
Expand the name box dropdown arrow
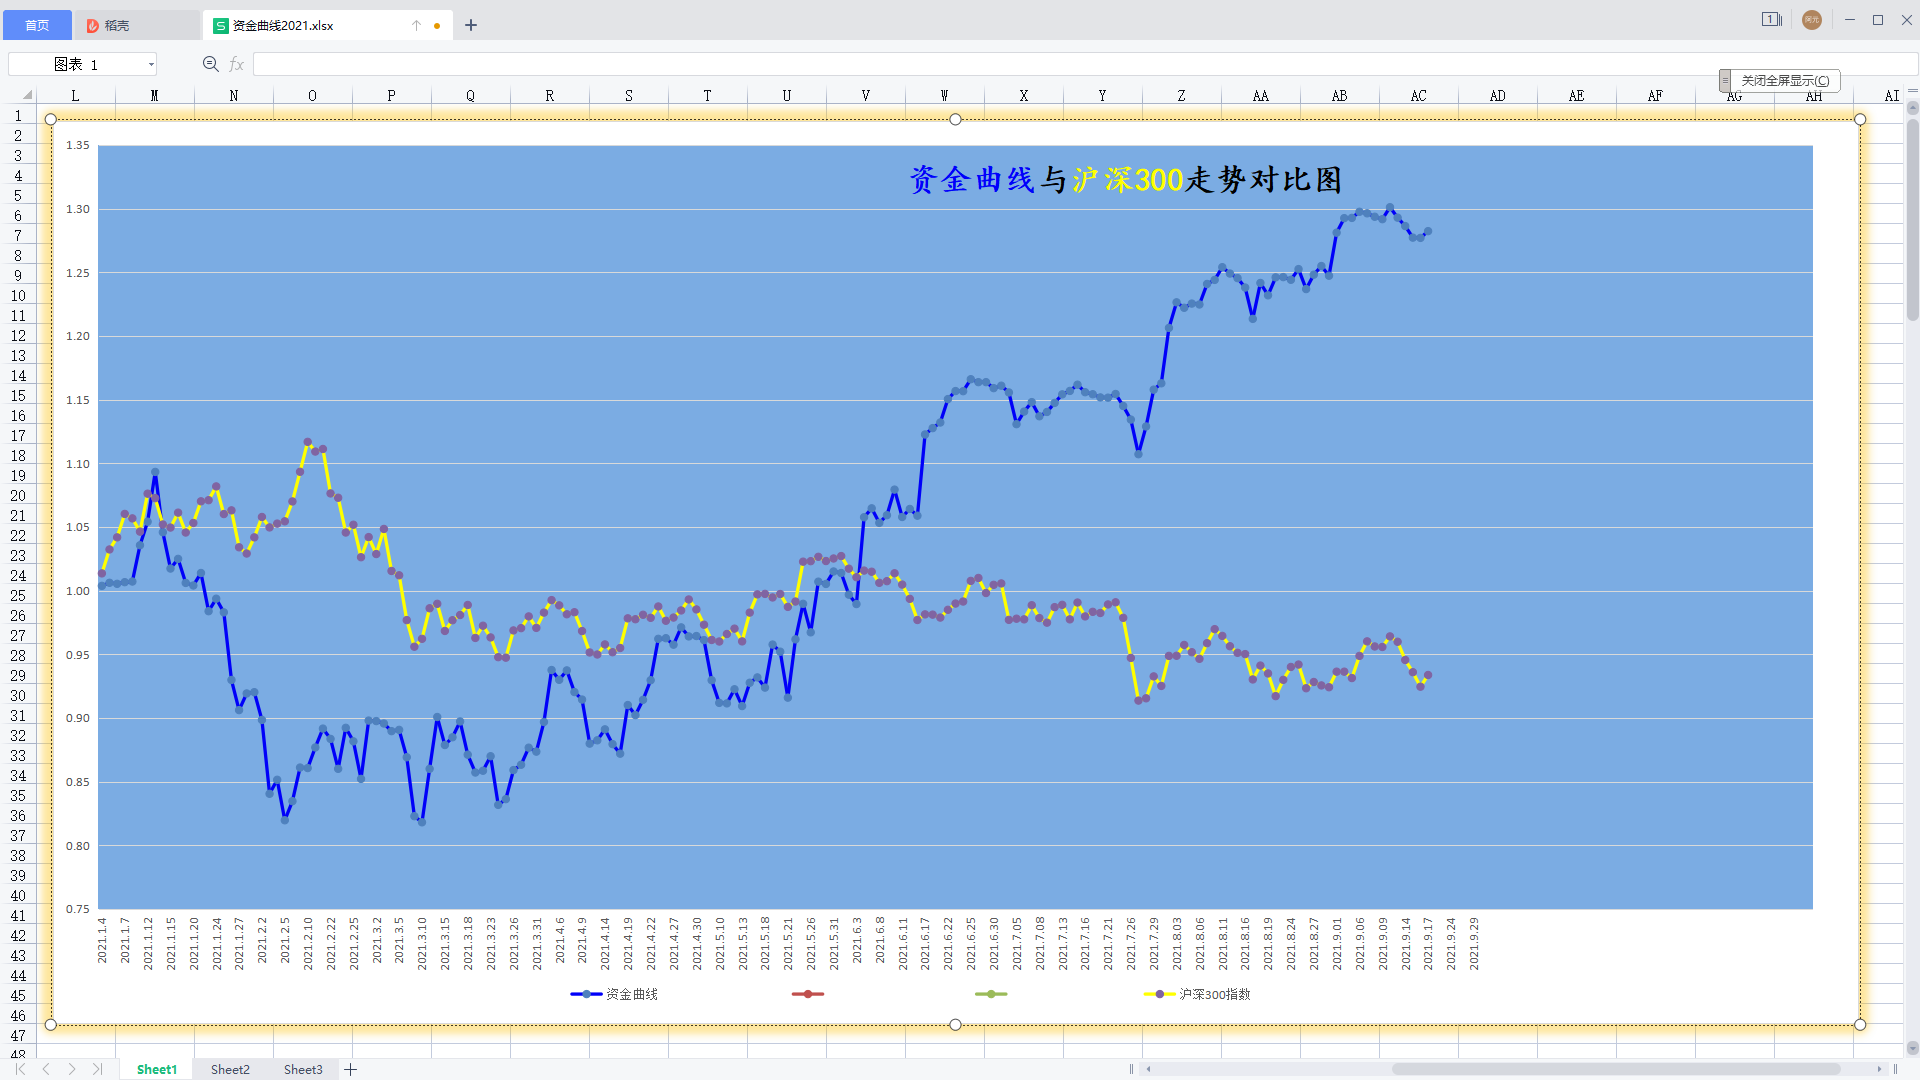click(151, 64)
